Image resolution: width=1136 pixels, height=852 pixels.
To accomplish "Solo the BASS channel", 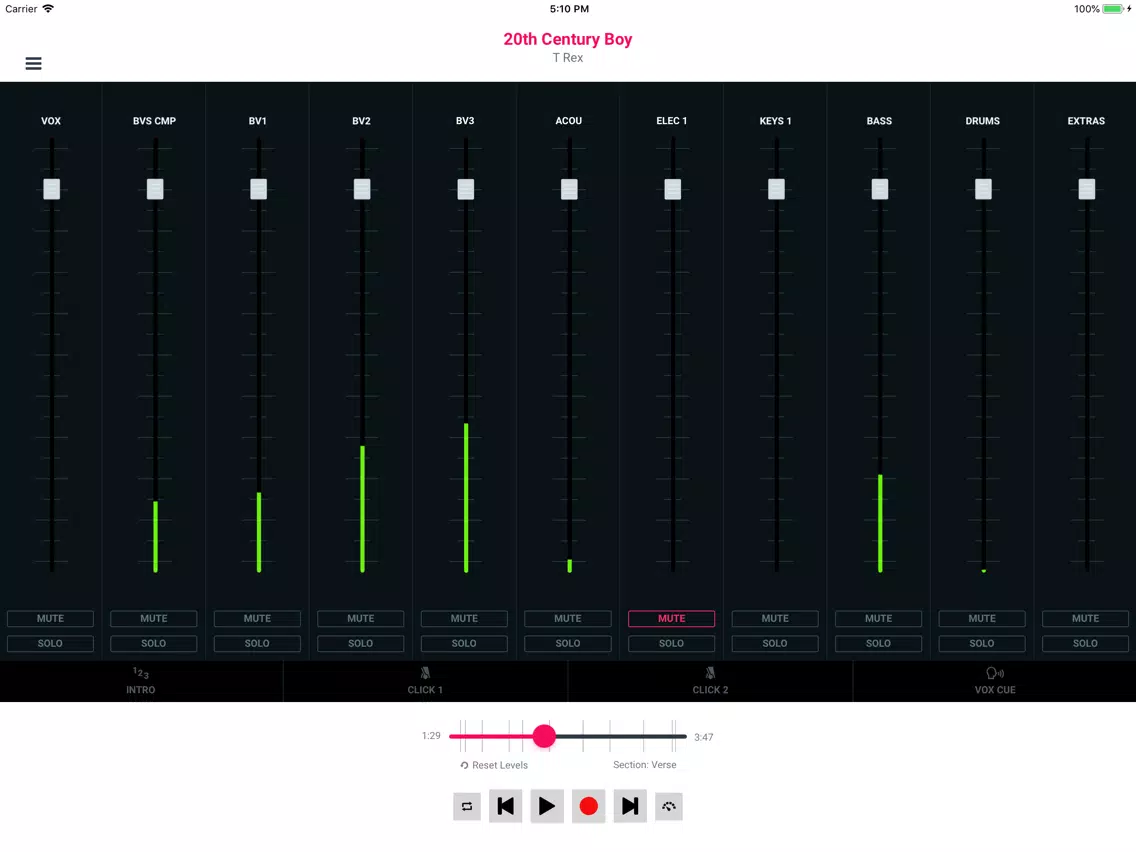I will [879, 643].
